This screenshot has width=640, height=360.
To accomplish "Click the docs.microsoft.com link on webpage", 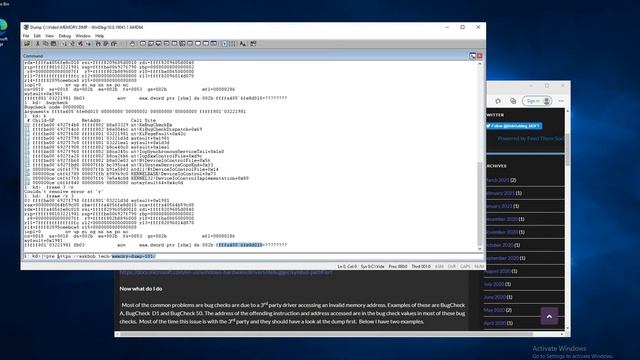I will pos(226,272).
